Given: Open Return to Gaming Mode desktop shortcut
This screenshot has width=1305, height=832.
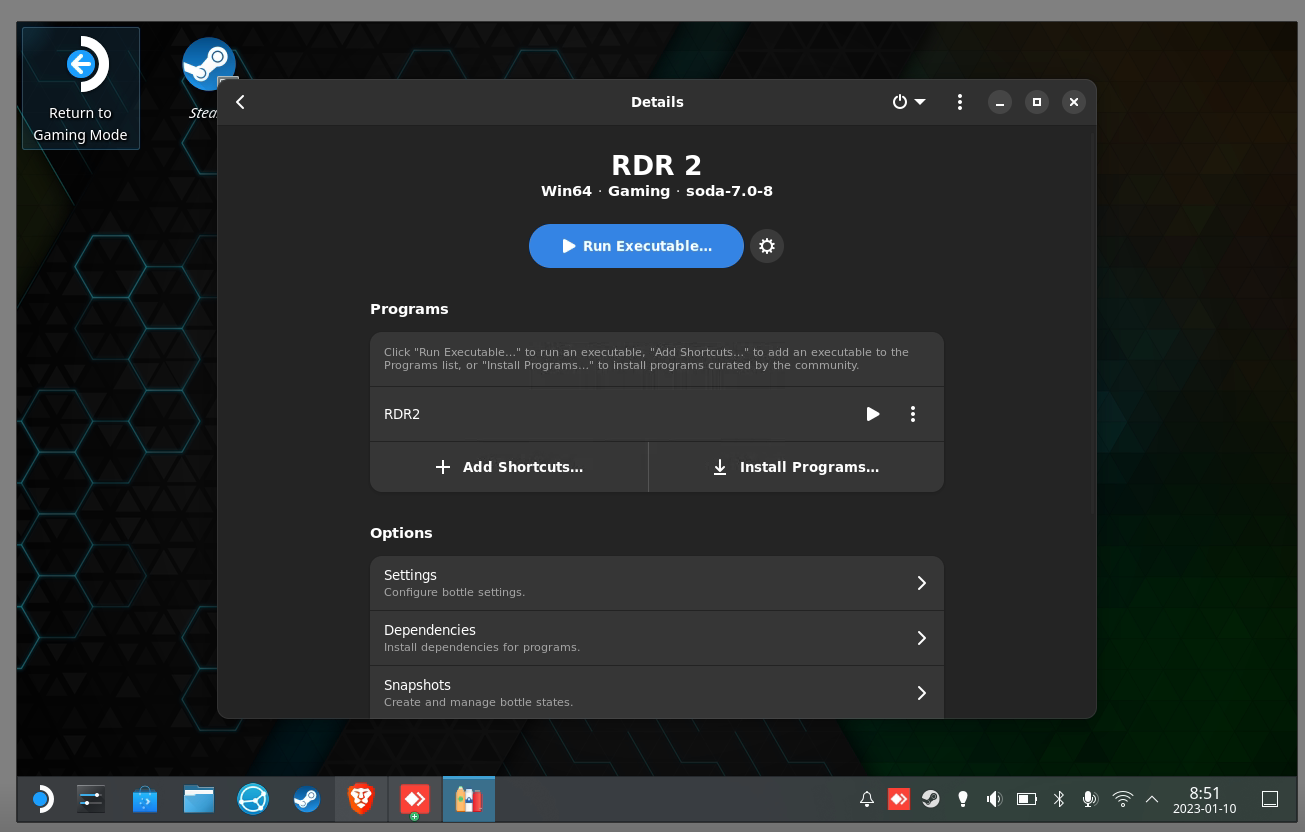Looking at the screenshot, I should click(x=81, y=88).
